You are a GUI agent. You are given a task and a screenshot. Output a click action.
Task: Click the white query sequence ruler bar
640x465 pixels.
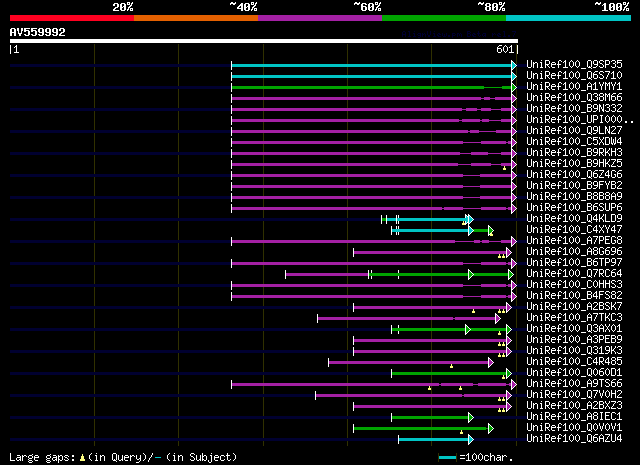pyautogui.click(x=264, y=41)
